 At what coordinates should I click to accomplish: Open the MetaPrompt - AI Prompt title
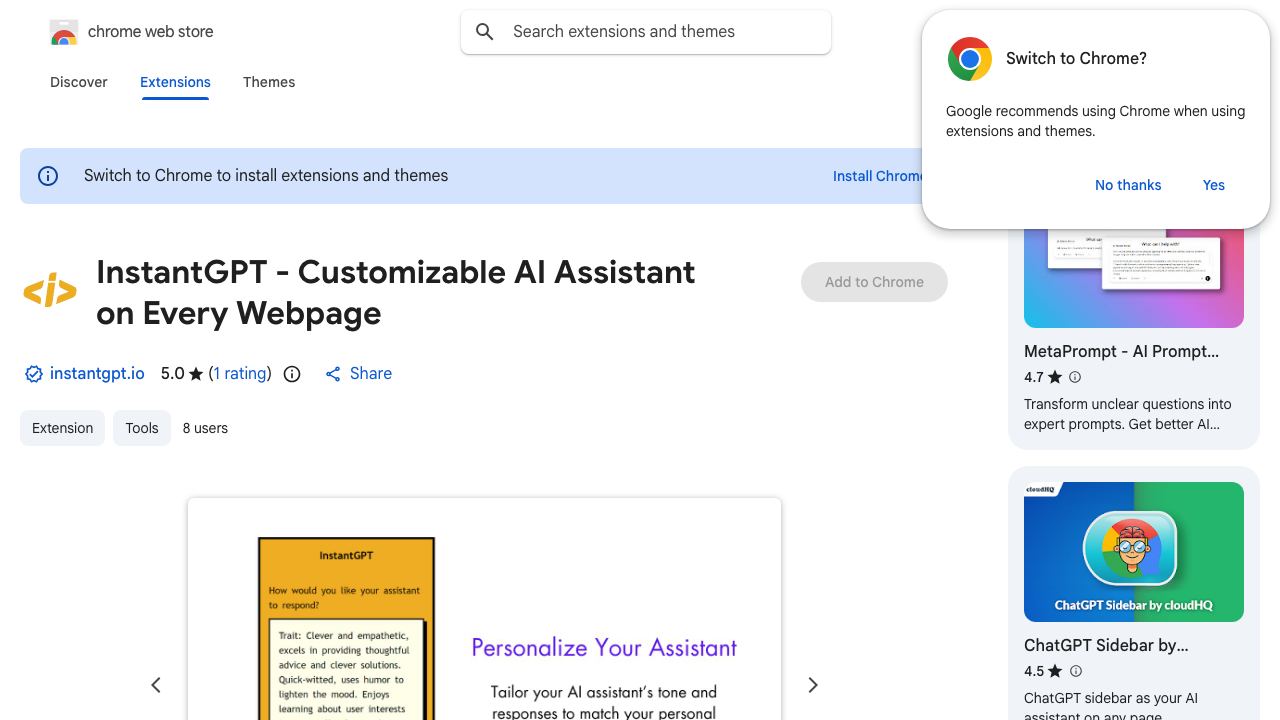(x=1121, y=352)
